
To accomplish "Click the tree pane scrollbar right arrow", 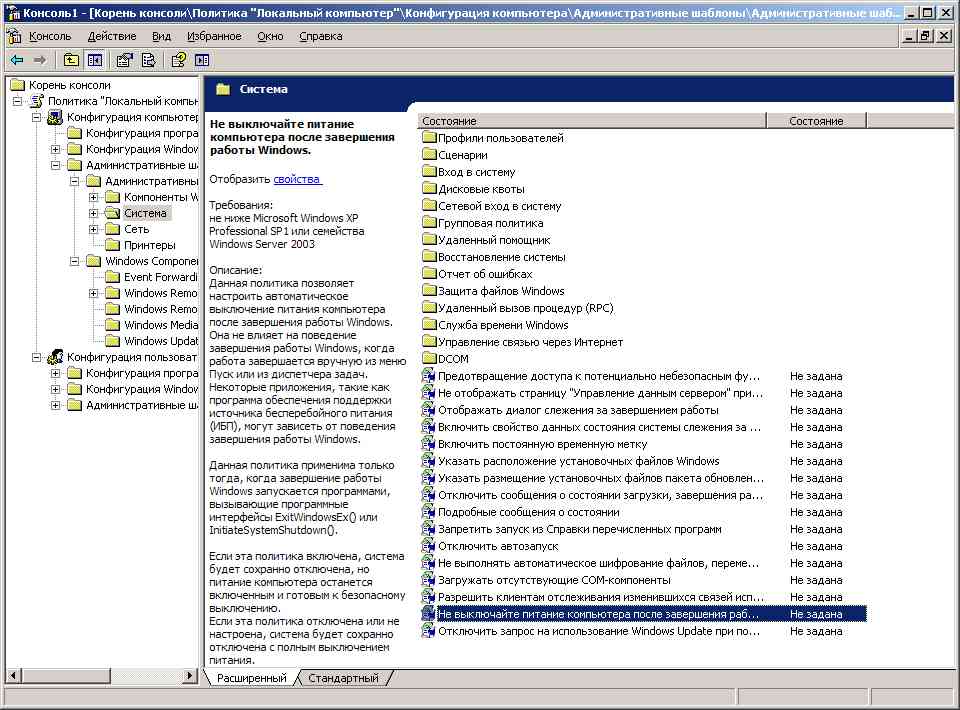I will (x=190, y=676).
